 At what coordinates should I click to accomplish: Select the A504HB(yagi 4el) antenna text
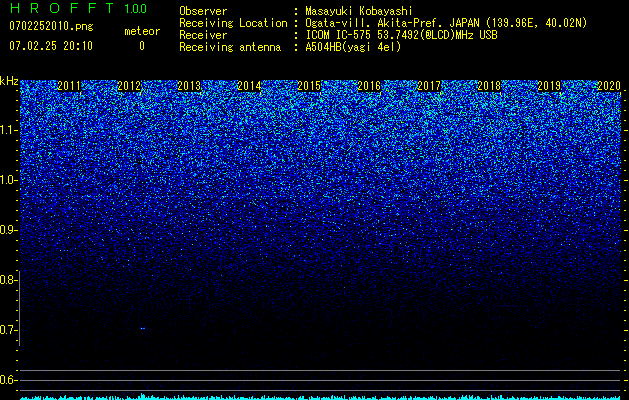353,47
